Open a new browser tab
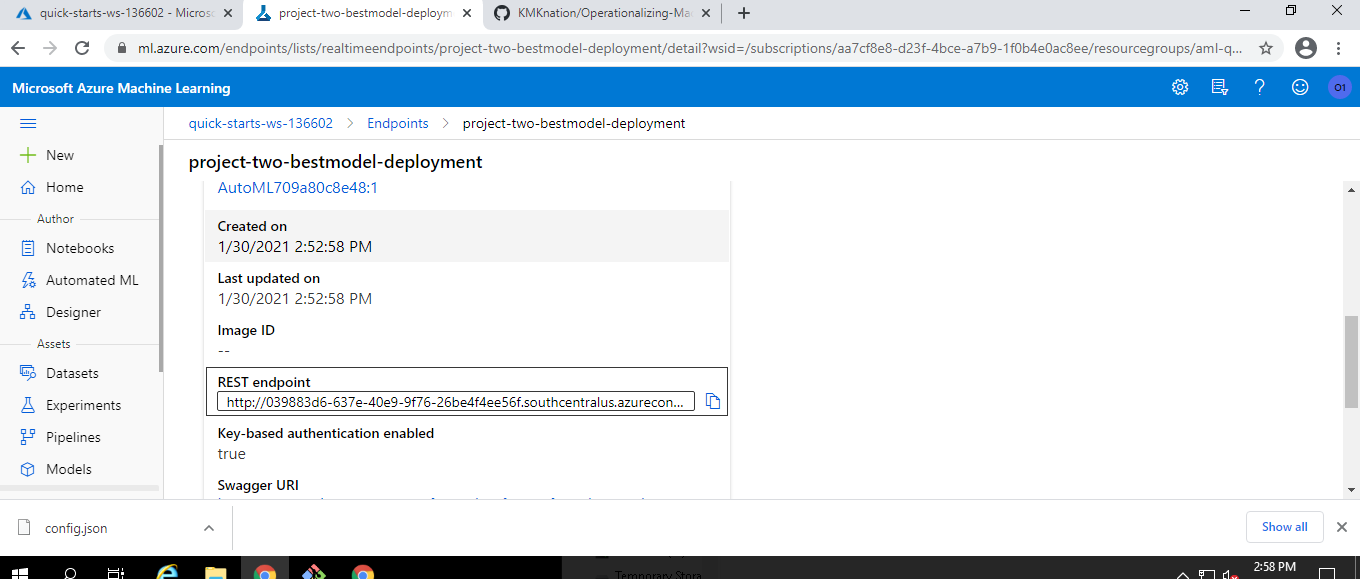The height and width of the screenshot is (579, 1360). tap(744, 13)
